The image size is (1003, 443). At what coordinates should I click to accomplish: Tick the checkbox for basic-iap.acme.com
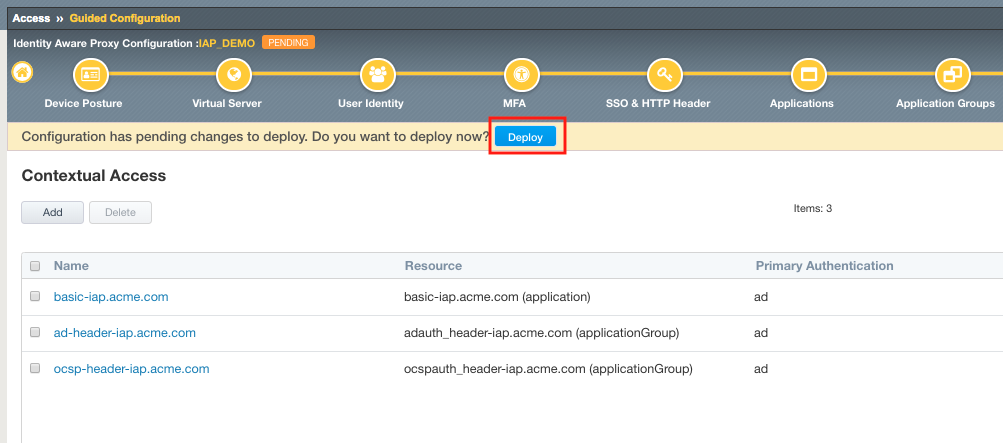coord(35,296)
